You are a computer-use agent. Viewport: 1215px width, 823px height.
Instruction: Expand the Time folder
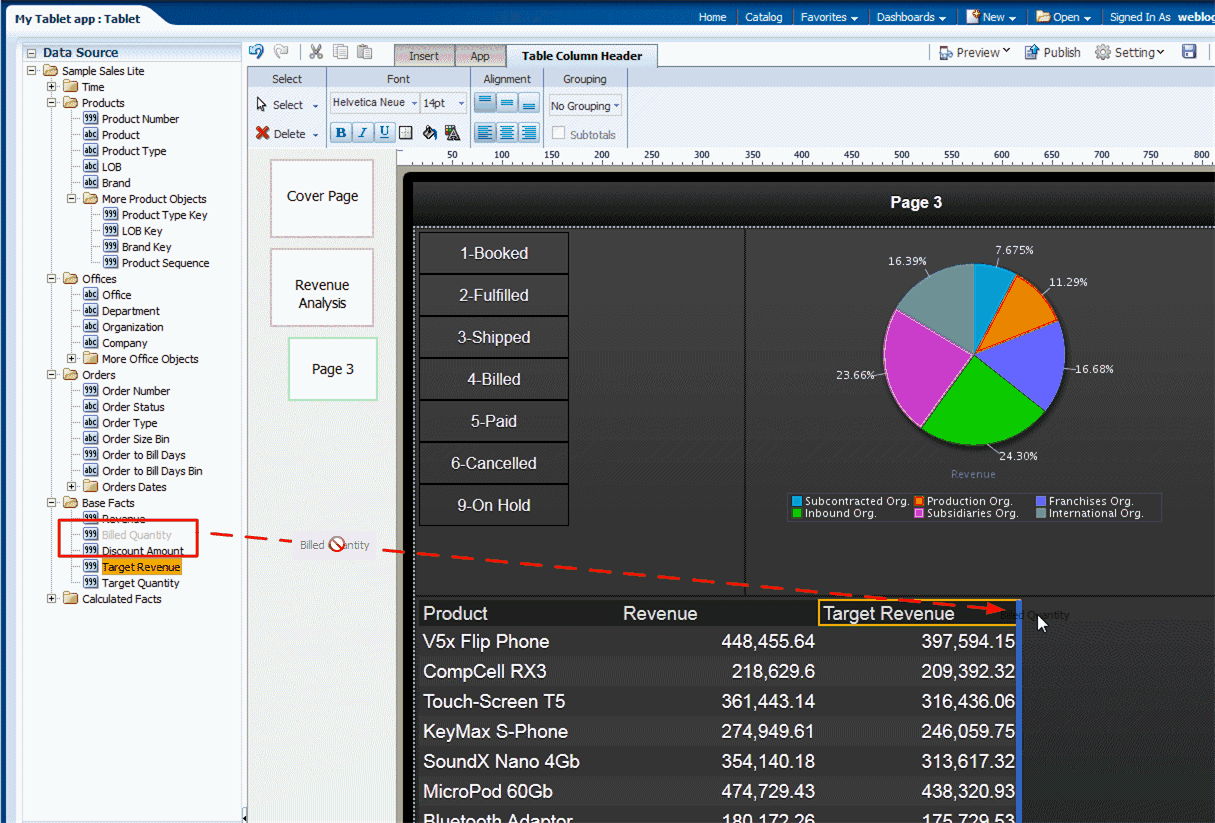coord(52,87)
